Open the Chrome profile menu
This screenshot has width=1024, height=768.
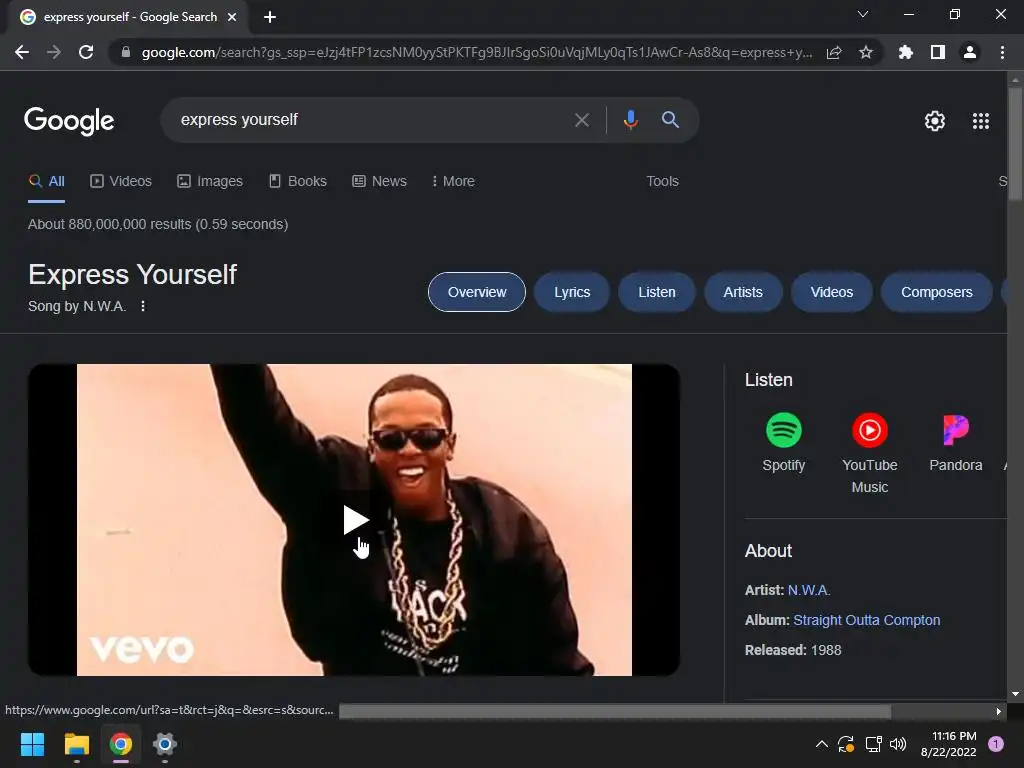[x=970, y=52]
